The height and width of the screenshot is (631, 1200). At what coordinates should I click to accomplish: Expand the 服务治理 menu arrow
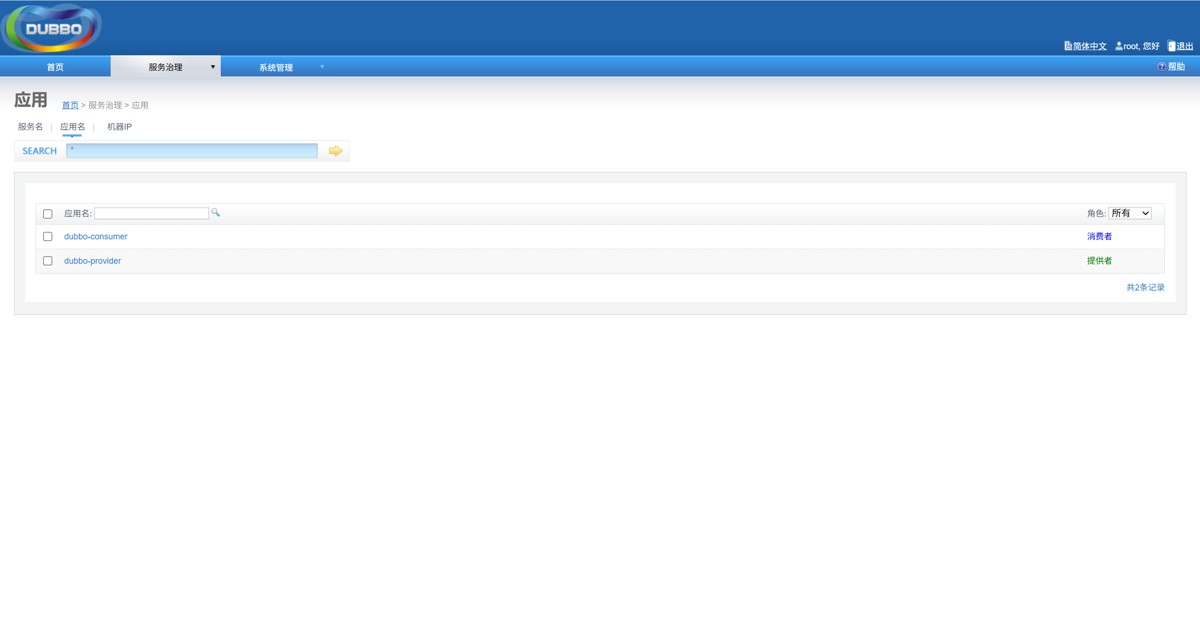pos(213,67)
